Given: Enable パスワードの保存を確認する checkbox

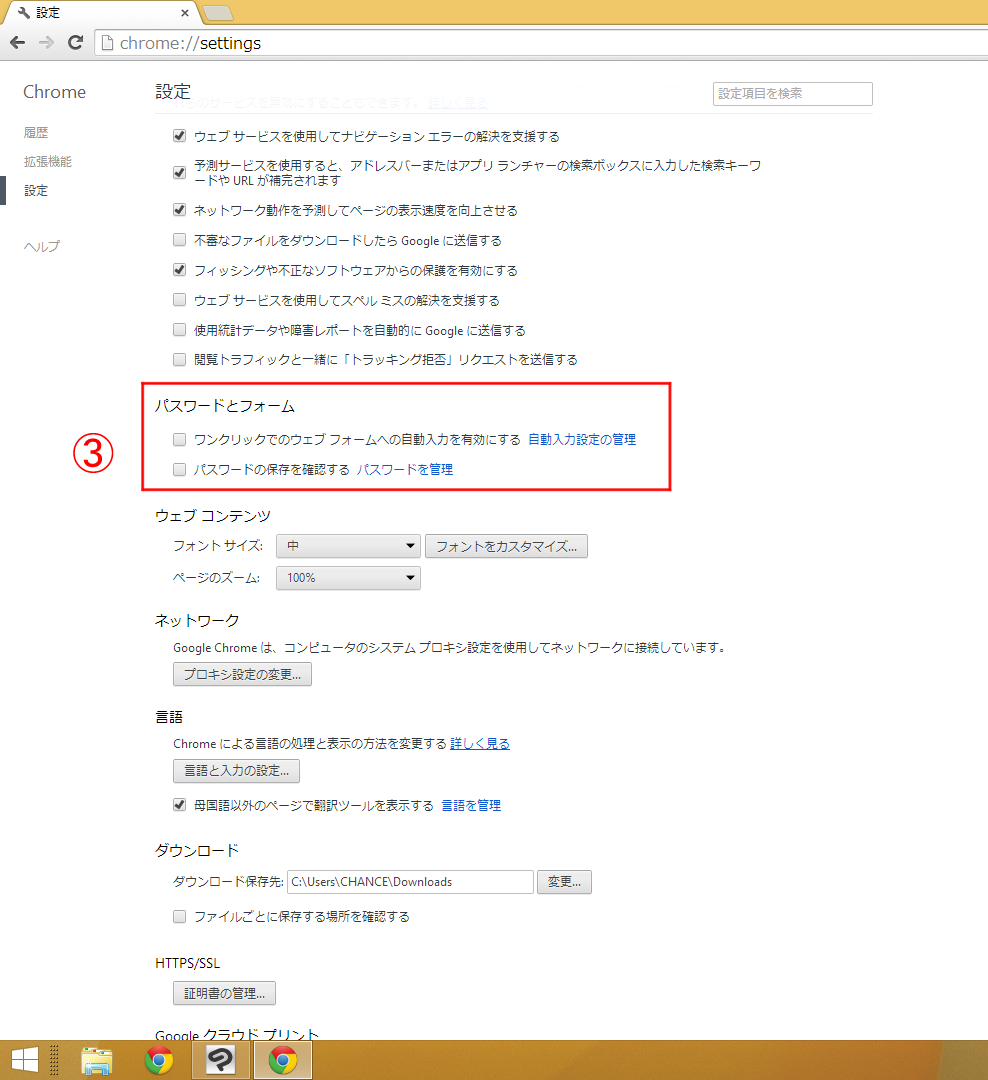Looking at the screenshot, I should 179,470.
